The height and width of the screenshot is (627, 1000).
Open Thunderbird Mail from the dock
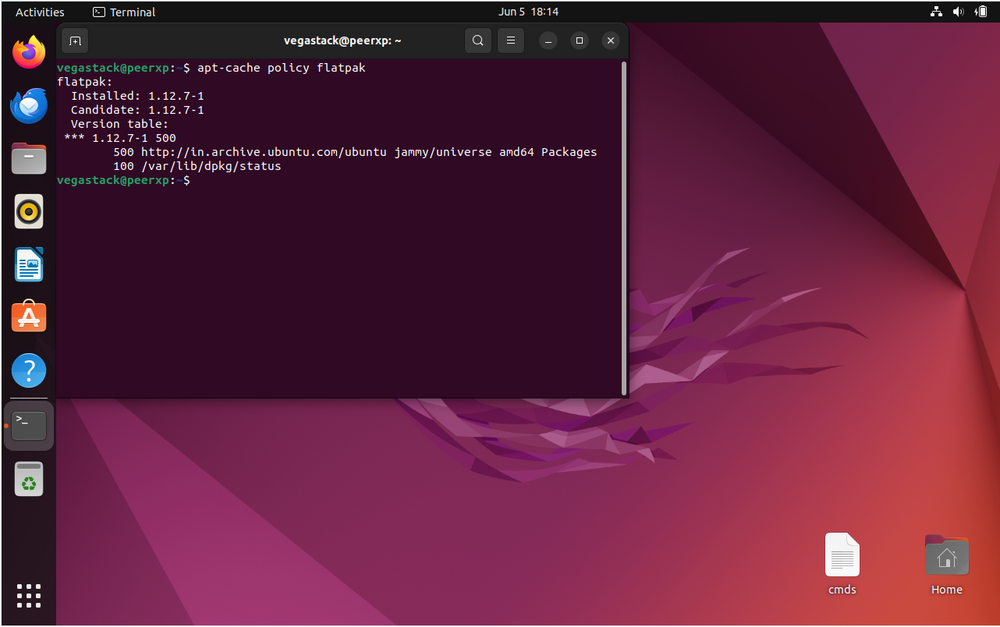pos(29,105)
